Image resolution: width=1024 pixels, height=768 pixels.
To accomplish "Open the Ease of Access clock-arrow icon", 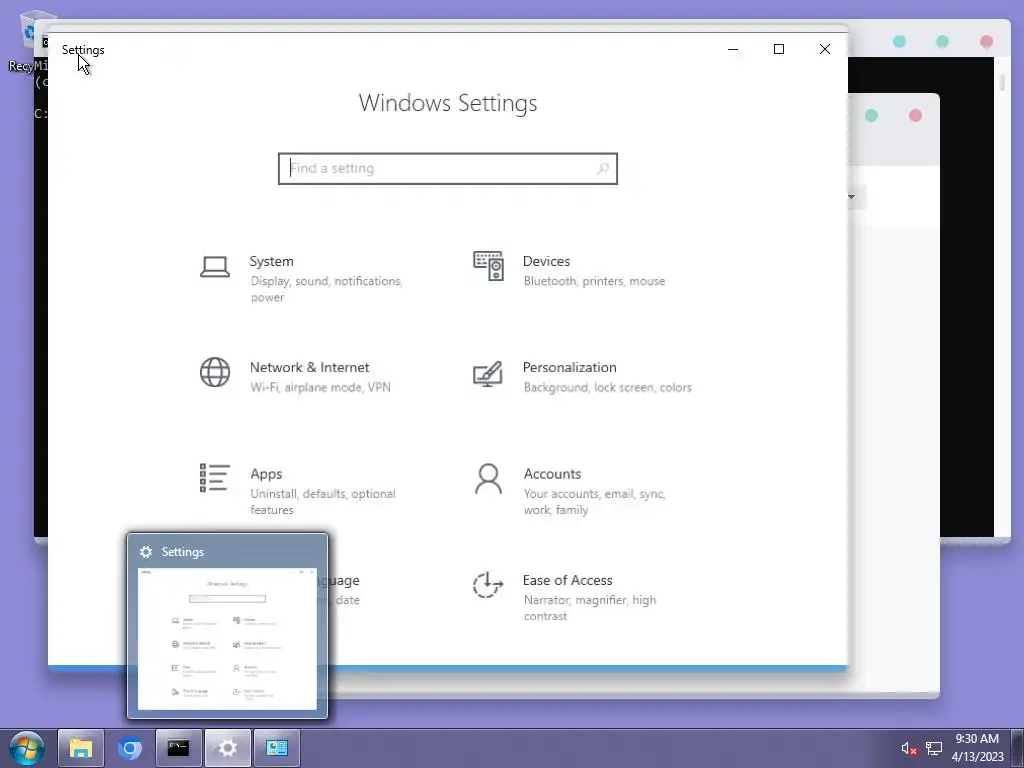I will coord(487,584).
